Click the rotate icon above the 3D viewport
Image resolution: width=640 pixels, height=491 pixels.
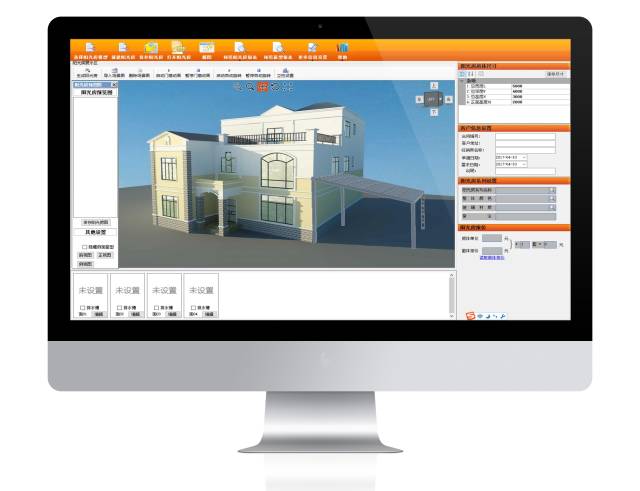275,87
